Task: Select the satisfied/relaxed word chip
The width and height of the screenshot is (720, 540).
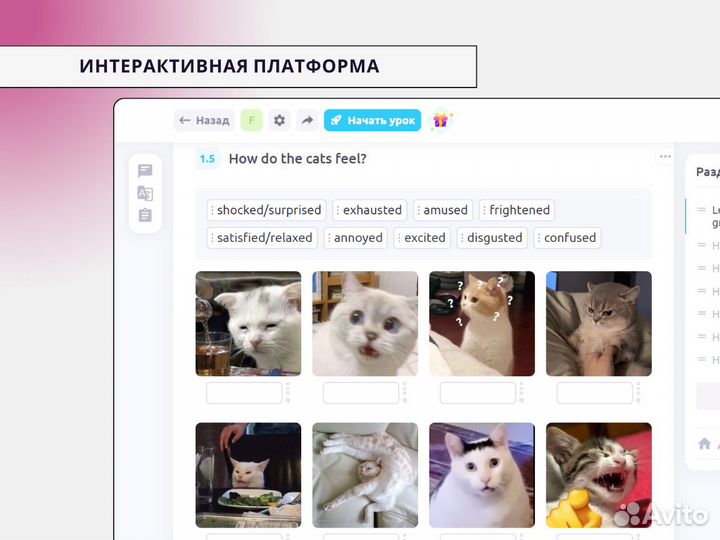Action: click(x=262, y=238)
